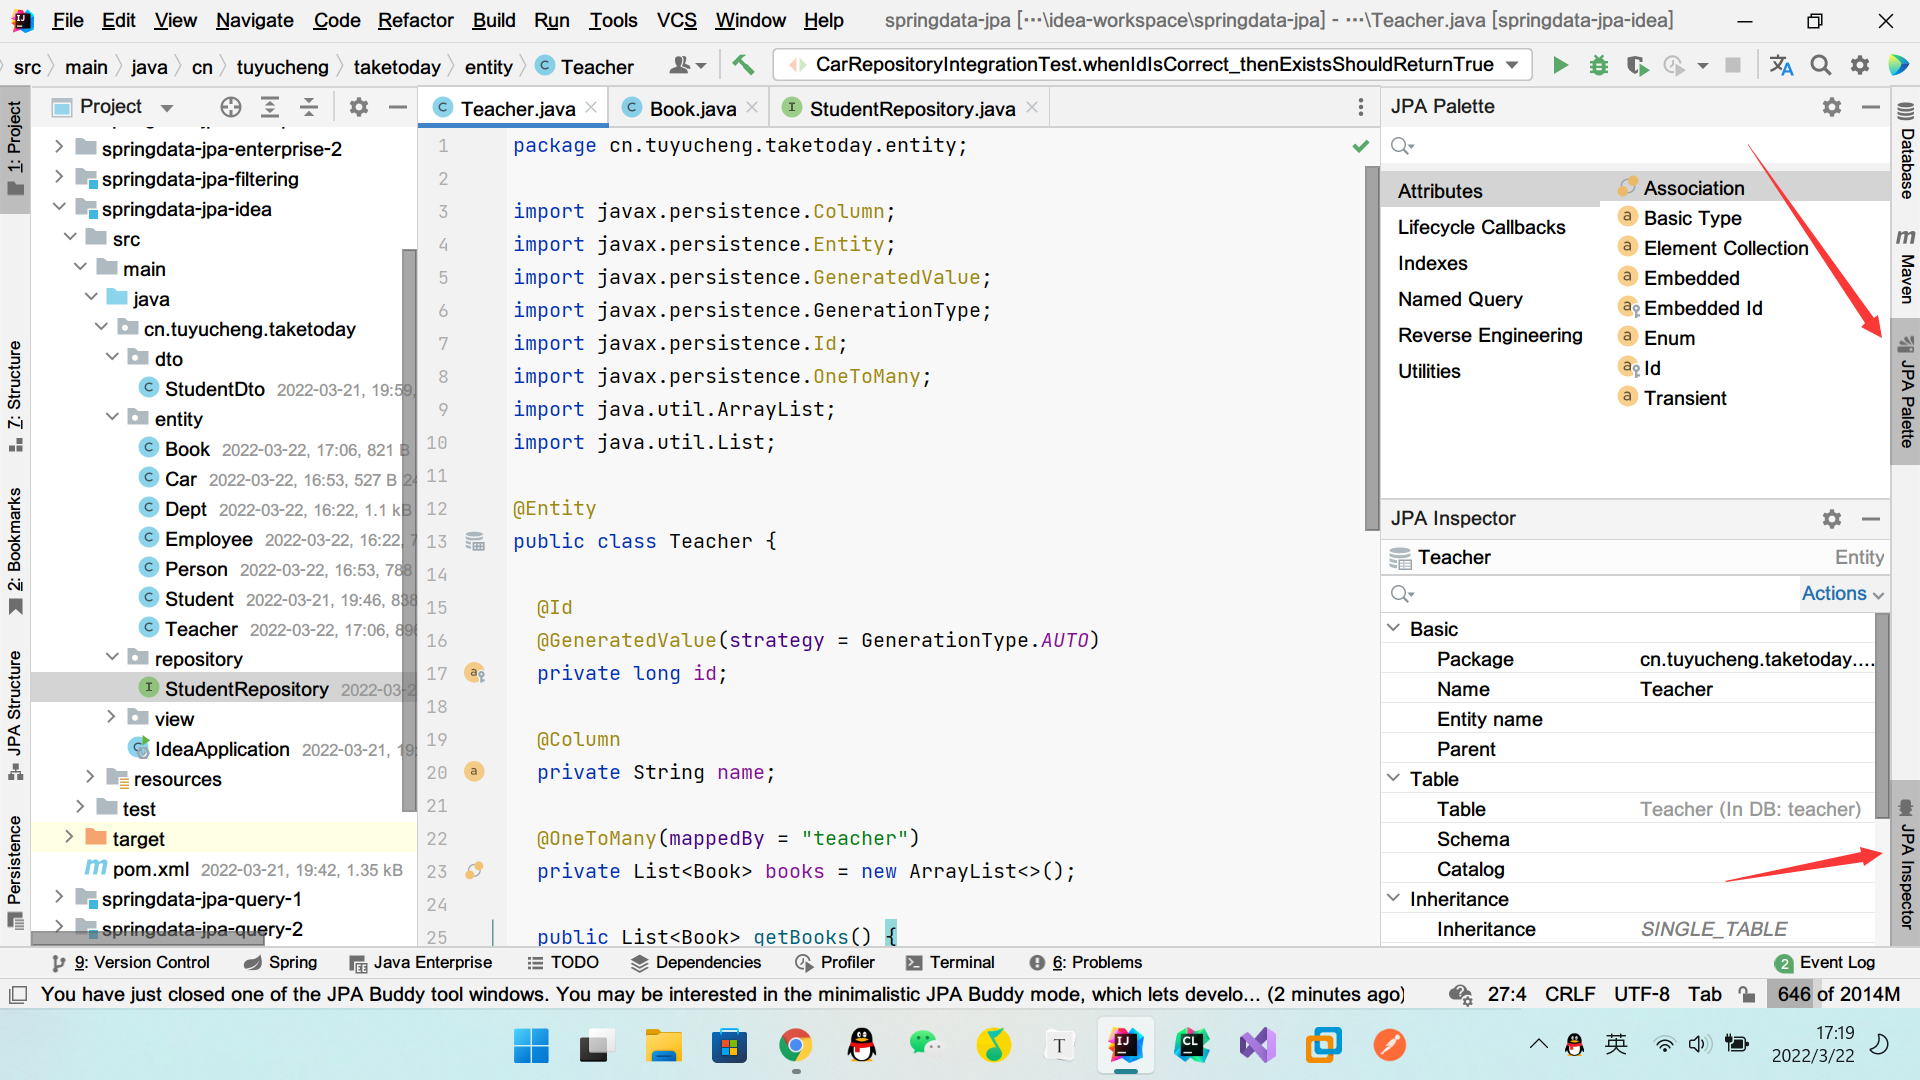This screenshot has width=1920, height=1080.
Task: Open IDE Settings via the gear icon
Action: coord(1860,65)
